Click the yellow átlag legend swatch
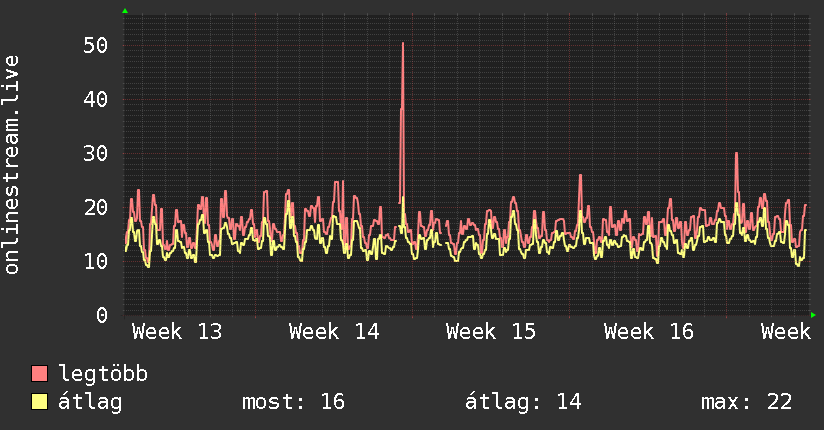824x430 pixels. pos(39,401)
